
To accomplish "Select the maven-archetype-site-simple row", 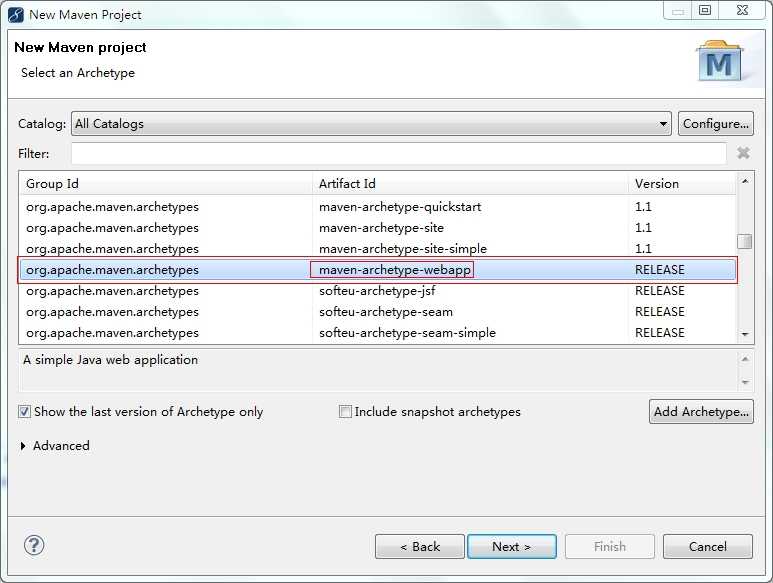I will click(378, 249).
